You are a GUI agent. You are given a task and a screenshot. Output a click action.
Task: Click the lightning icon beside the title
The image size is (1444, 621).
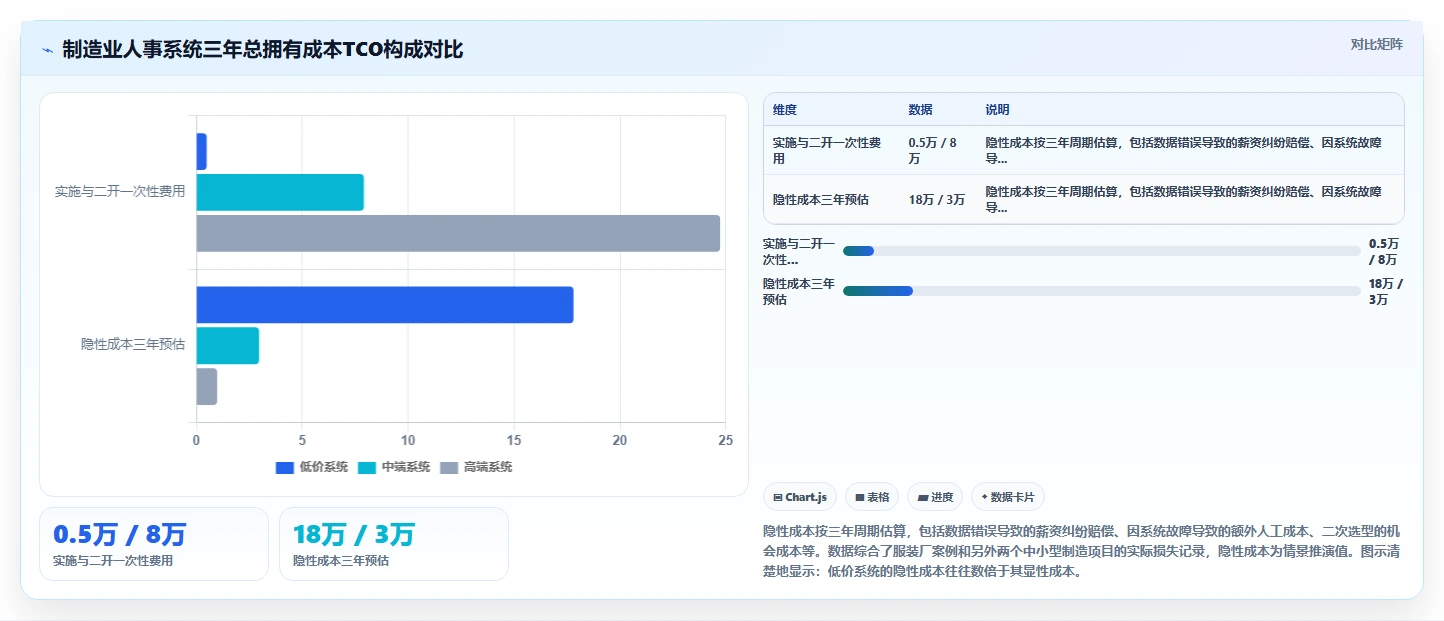pos(48,50)
